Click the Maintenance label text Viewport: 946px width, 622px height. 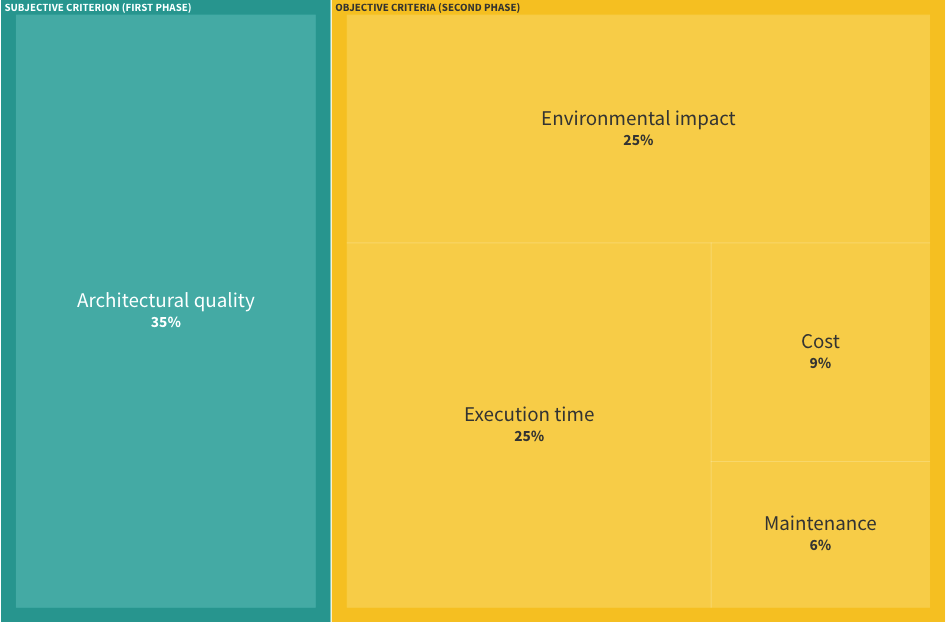[x=820, y=523]
